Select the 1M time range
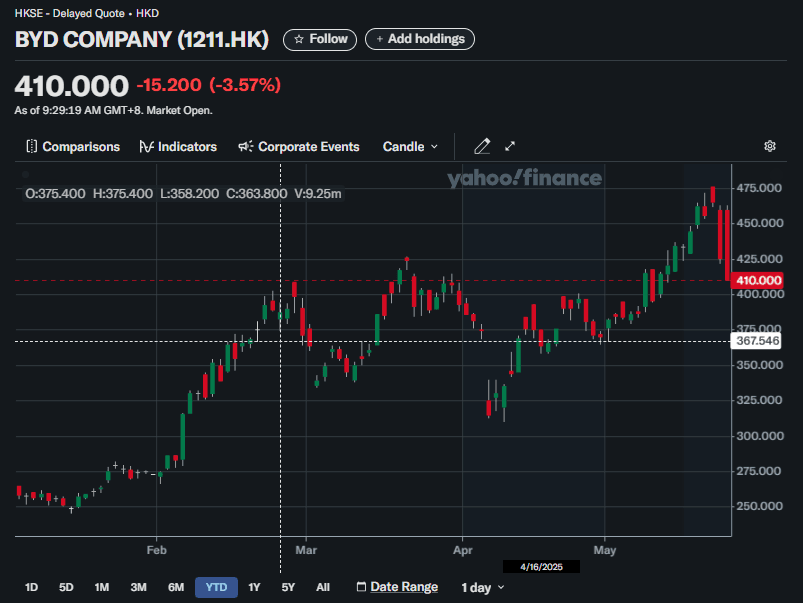 (x=101, y=587)
